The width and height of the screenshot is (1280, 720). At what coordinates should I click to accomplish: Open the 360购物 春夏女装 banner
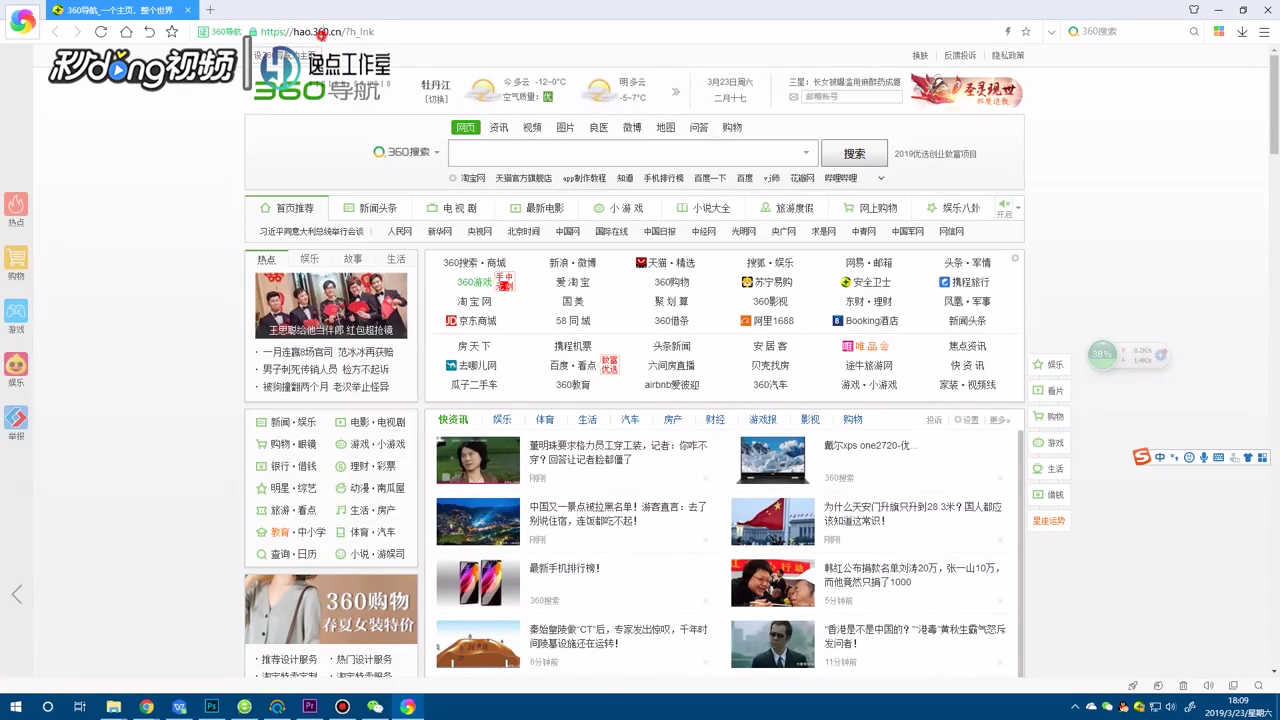coord(331,609)
